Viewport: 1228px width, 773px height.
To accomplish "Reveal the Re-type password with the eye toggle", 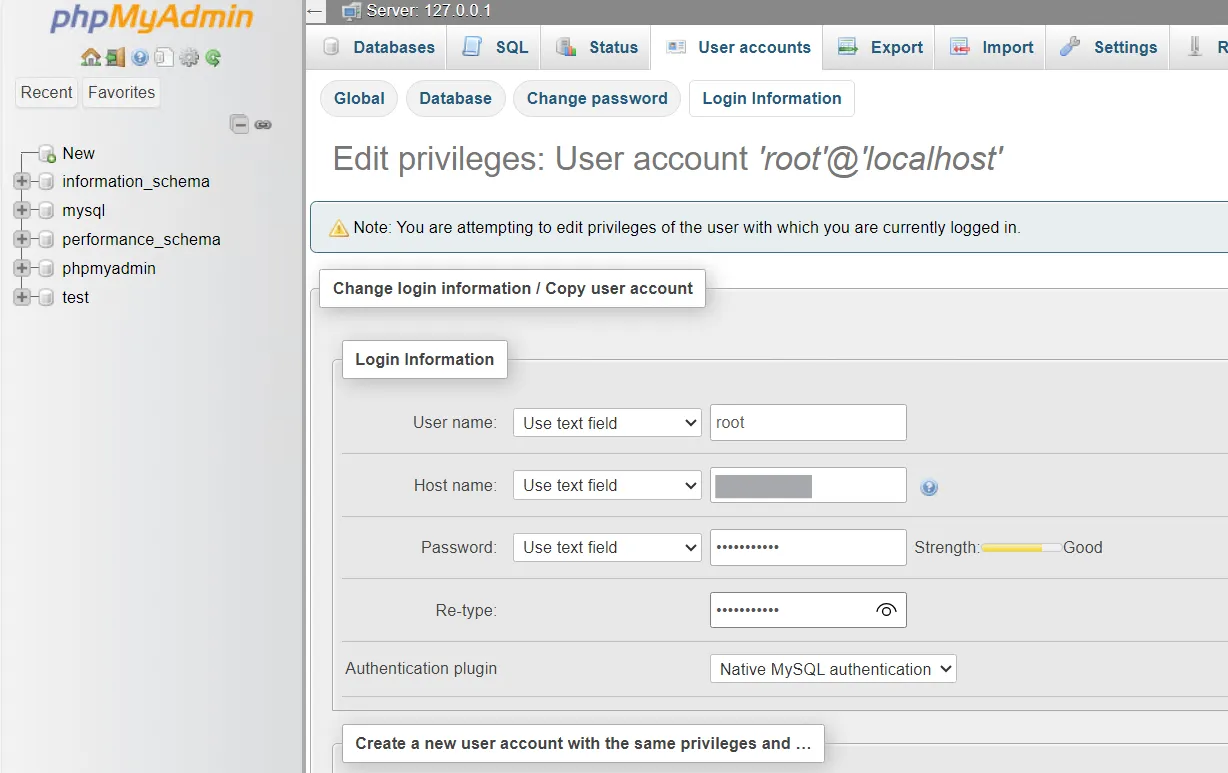I will click(x=885, y=610).
